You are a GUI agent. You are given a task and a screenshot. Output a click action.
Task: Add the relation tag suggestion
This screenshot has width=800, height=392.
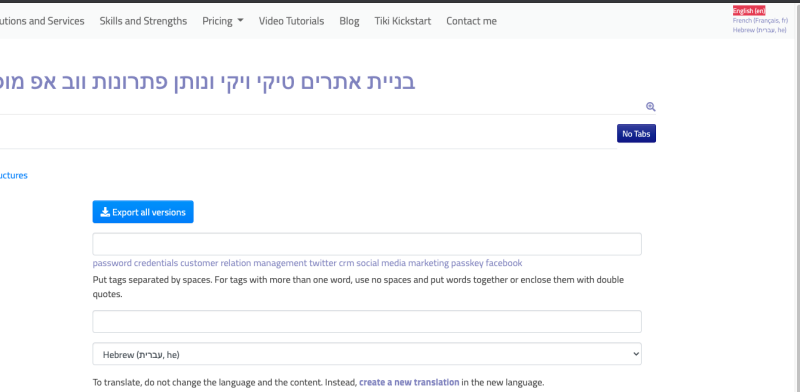click(x=236, y=263)
